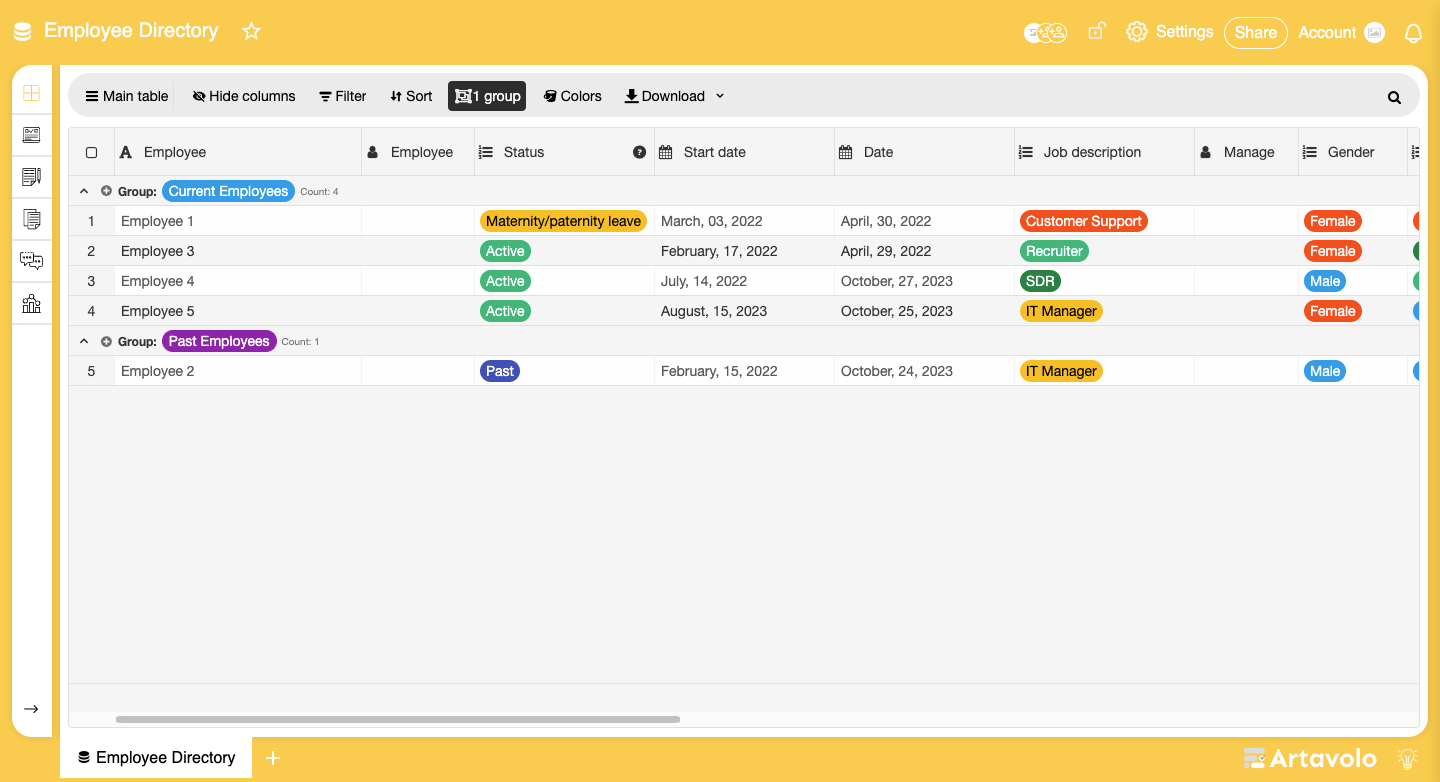Click the Employee 2 name cell
The height and width of the screenshot is (782, 1440).
point(238,371)
